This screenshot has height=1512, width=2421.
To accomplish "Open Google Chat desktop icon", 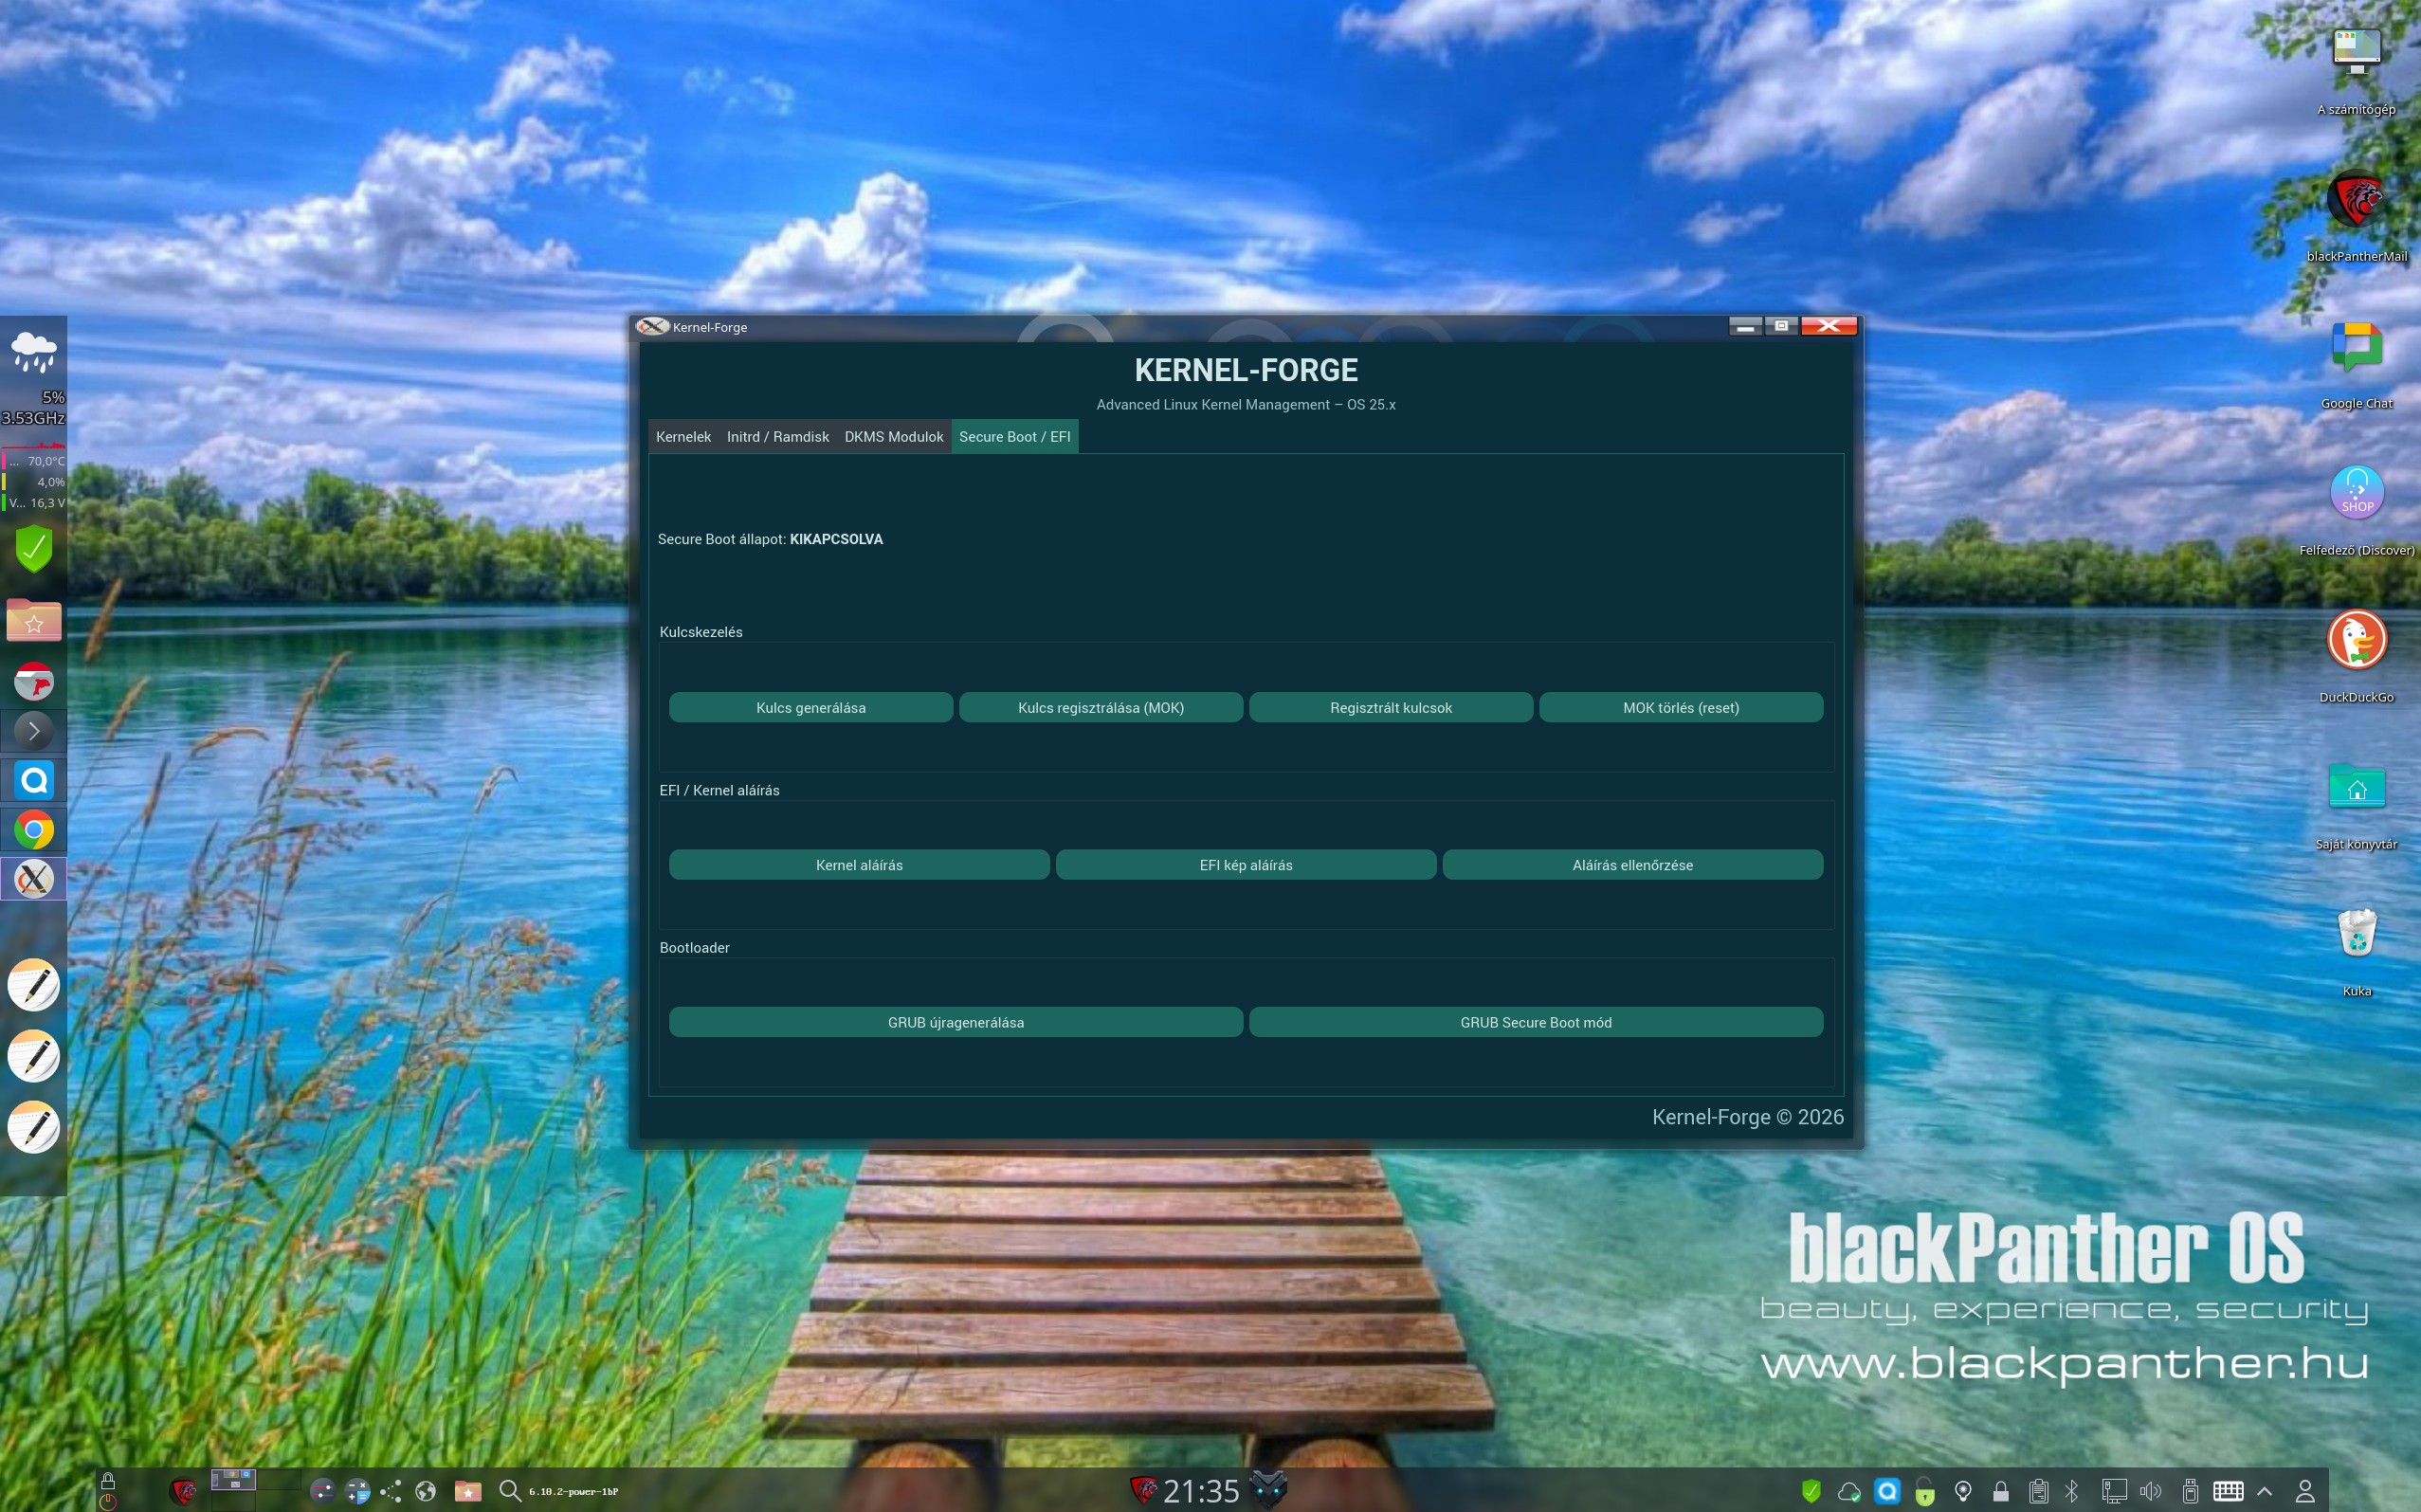I will pos(2356,347).
